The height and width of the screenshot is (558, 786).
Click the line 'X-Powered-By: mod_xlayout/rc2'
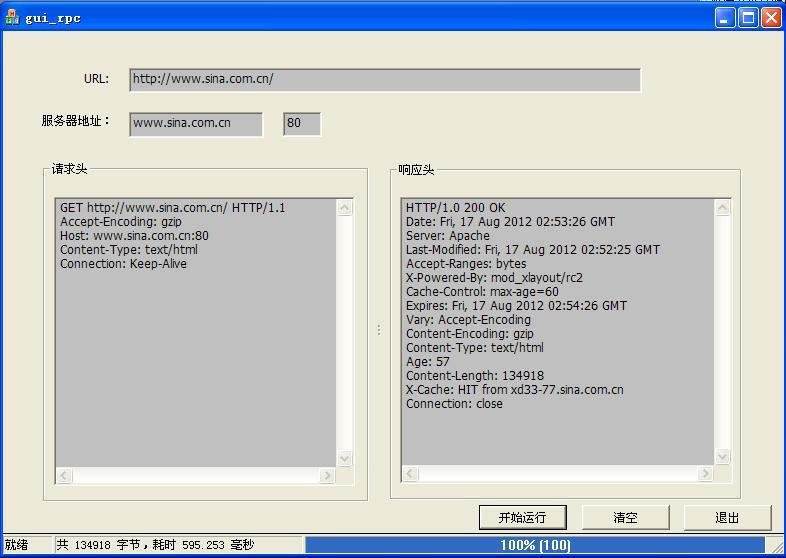494,278
